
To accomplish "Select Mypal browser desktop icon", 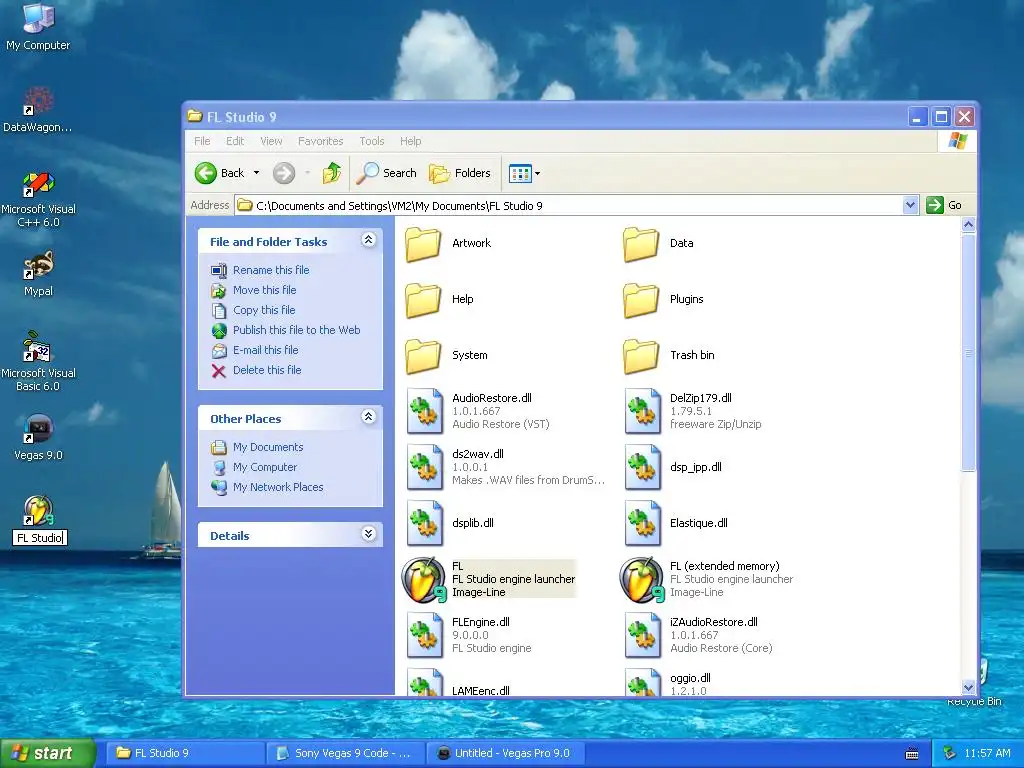I will (38, 274).
